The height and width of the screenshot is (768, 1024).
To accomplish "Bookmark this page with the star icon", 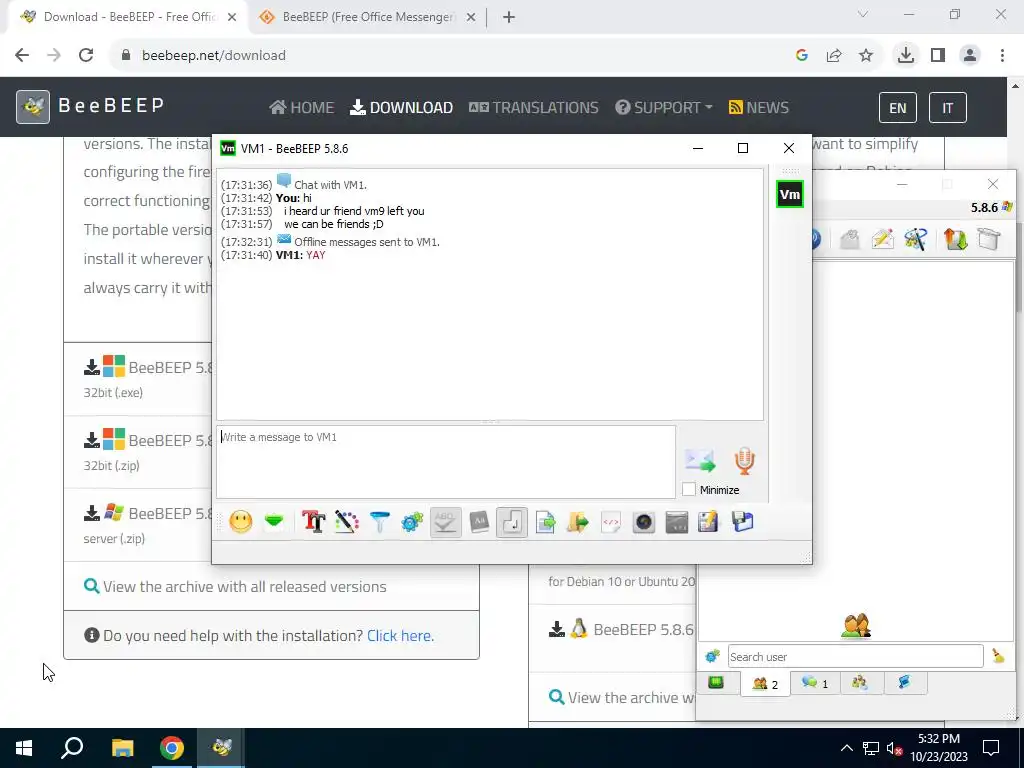I will pos(866,56).
